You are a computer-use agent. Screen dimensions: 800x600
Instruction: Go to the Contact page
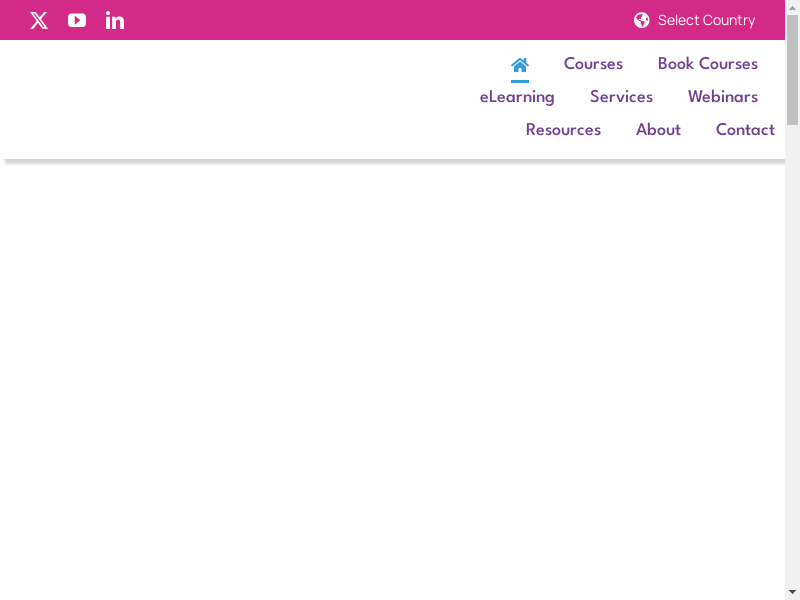click(745, 130)
